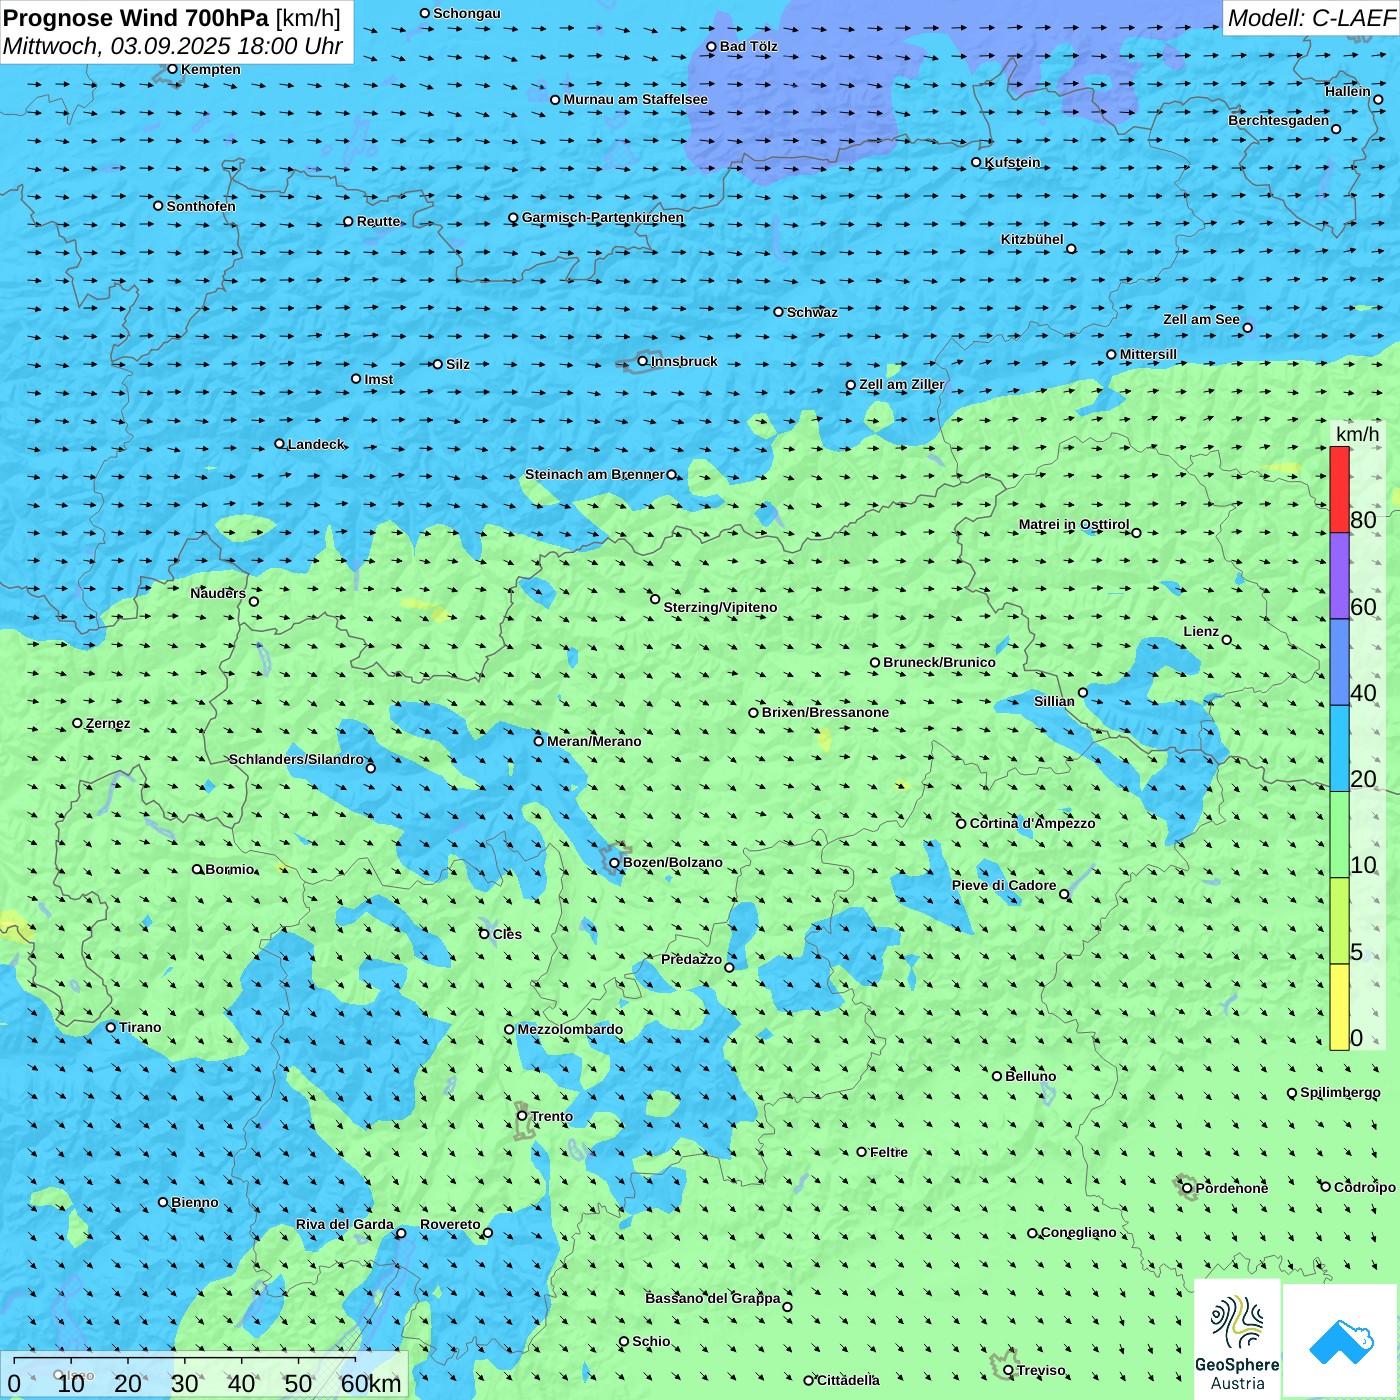The height and width of the screenshot is (1400, 1400).
Task: Click the blue cloud logo icon
Action: click(1341, 1341)
